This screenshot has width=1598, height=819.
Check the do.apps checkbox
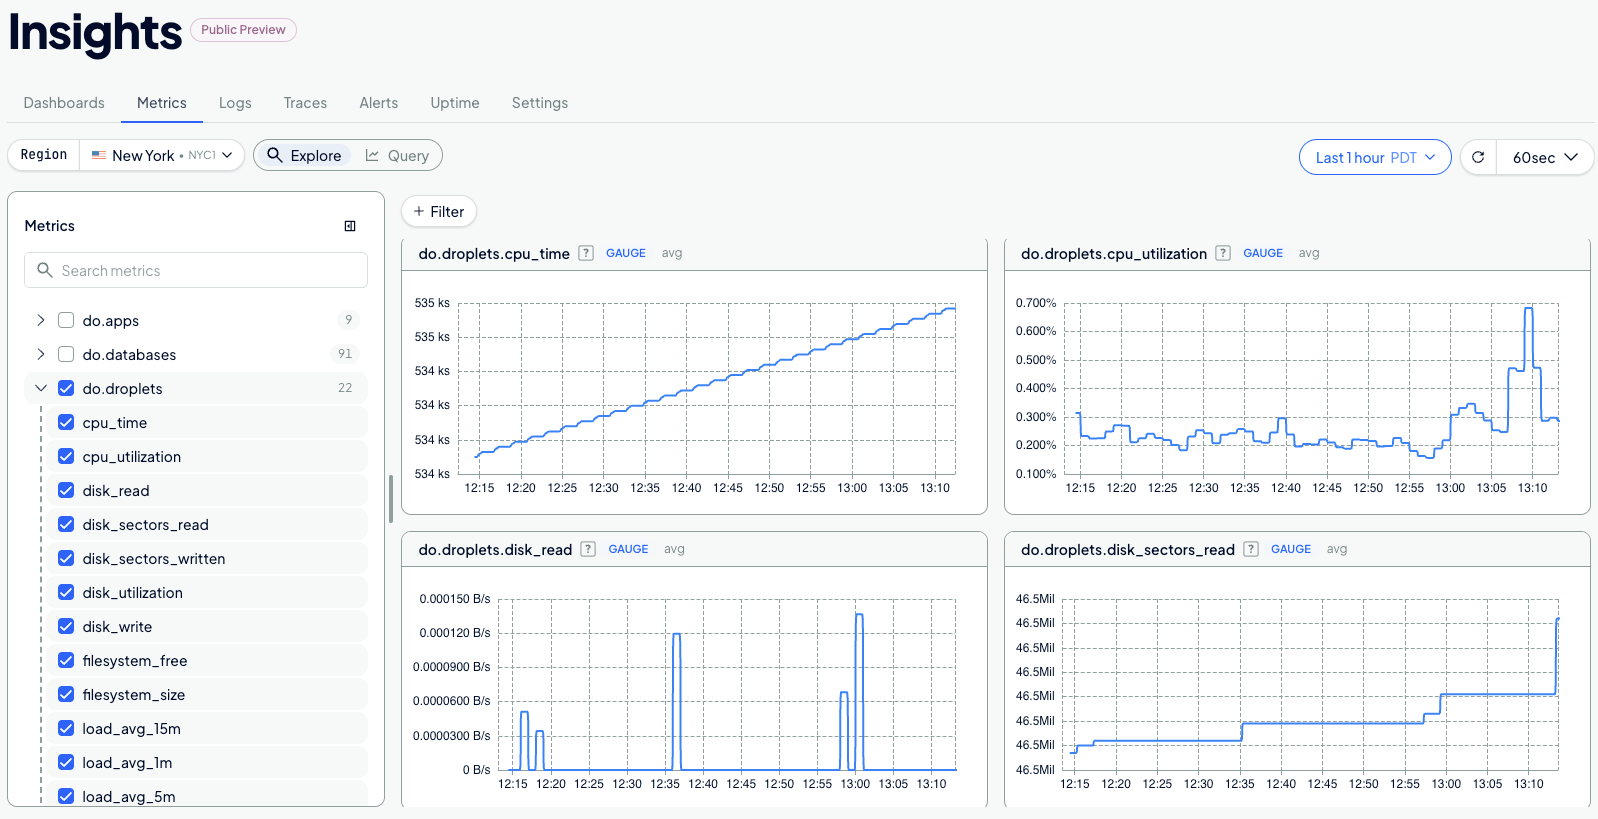(x=66, y=320)
